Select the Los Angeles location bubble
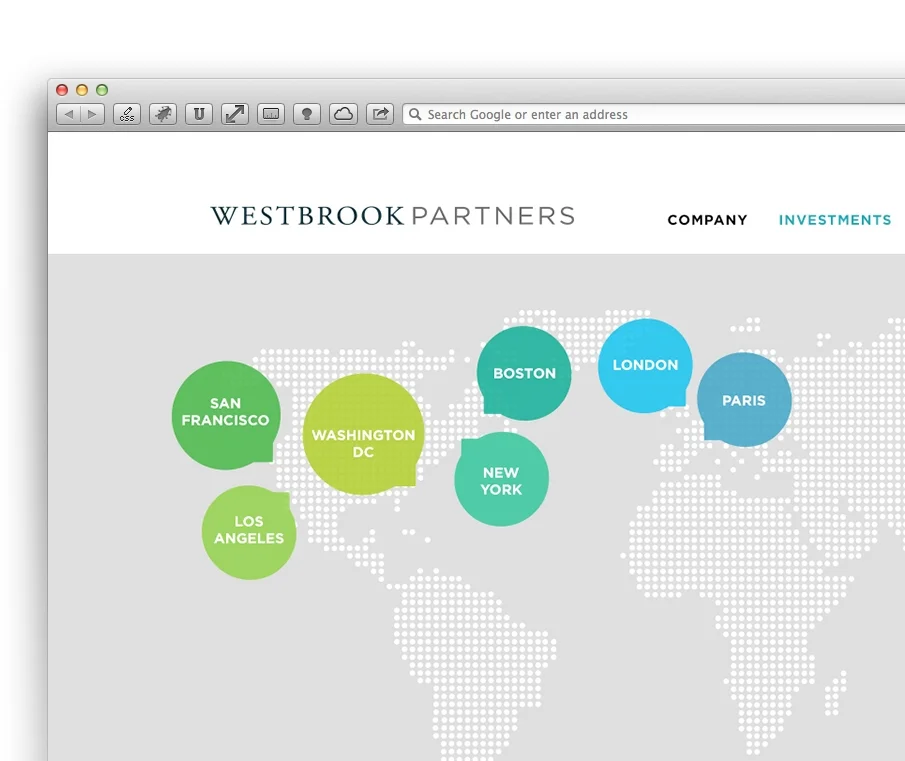This screenshot has height=761, width=905. point(249,532)
